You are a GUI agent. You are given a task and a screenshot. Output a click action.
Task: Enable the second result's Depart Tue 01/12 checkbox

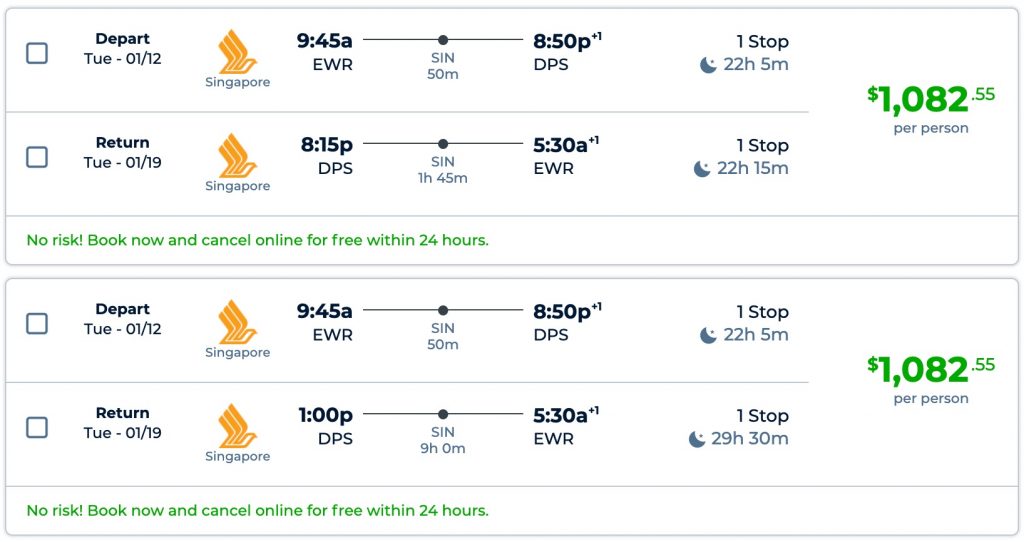tap(37, 323)
